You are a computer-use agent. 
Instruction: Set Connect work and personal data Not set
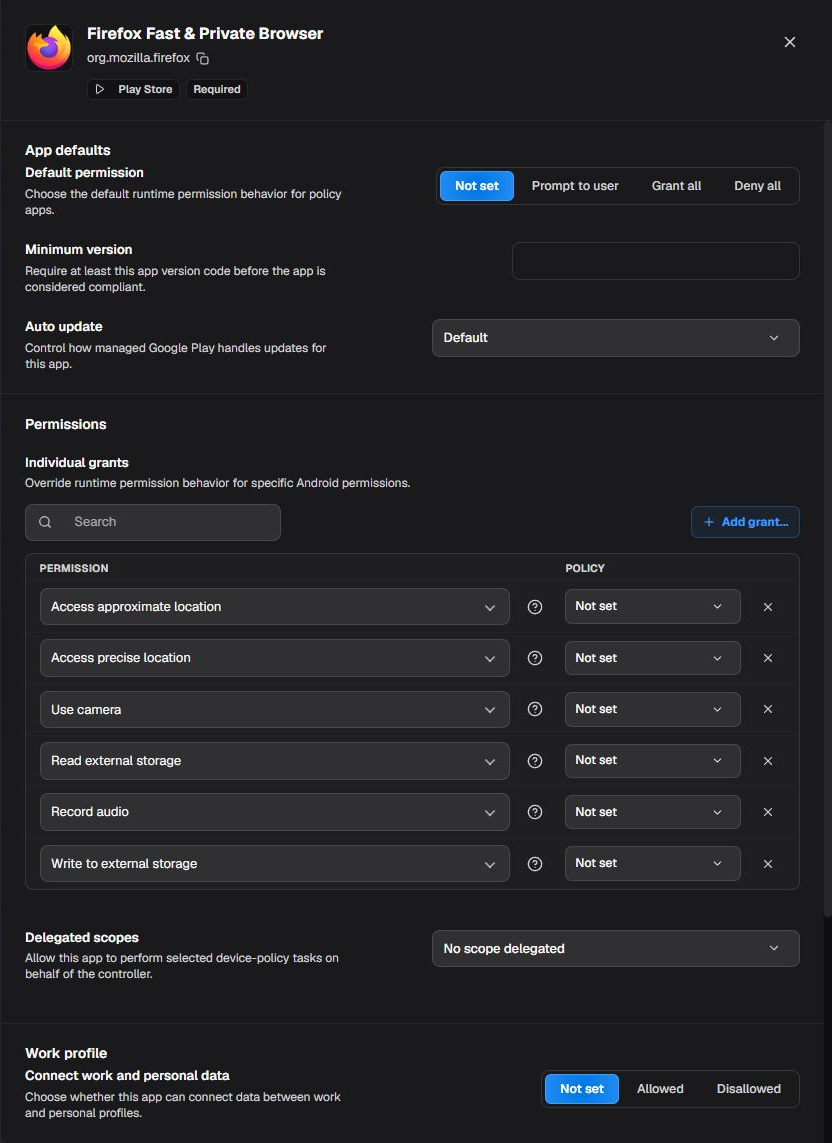582,1089
